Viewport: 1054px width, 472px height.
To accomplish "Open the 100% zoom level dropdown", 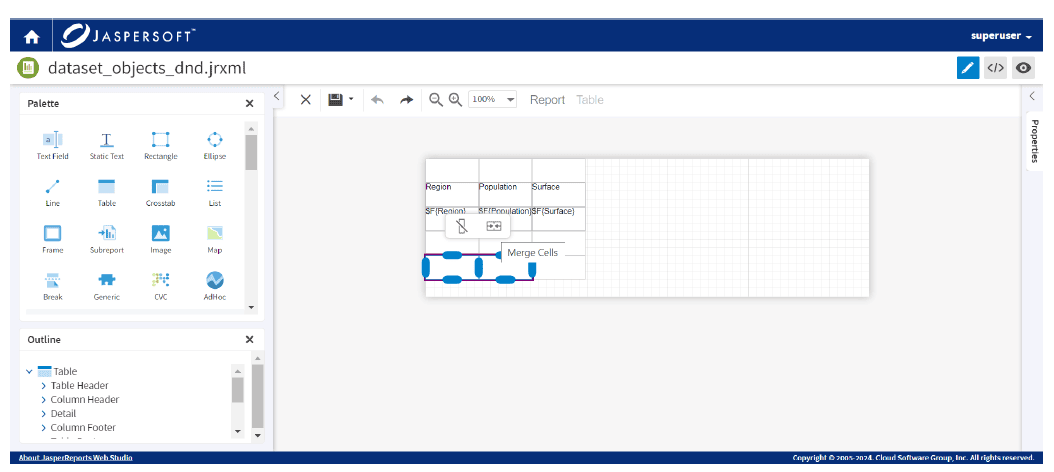I will tap(492, 100).
